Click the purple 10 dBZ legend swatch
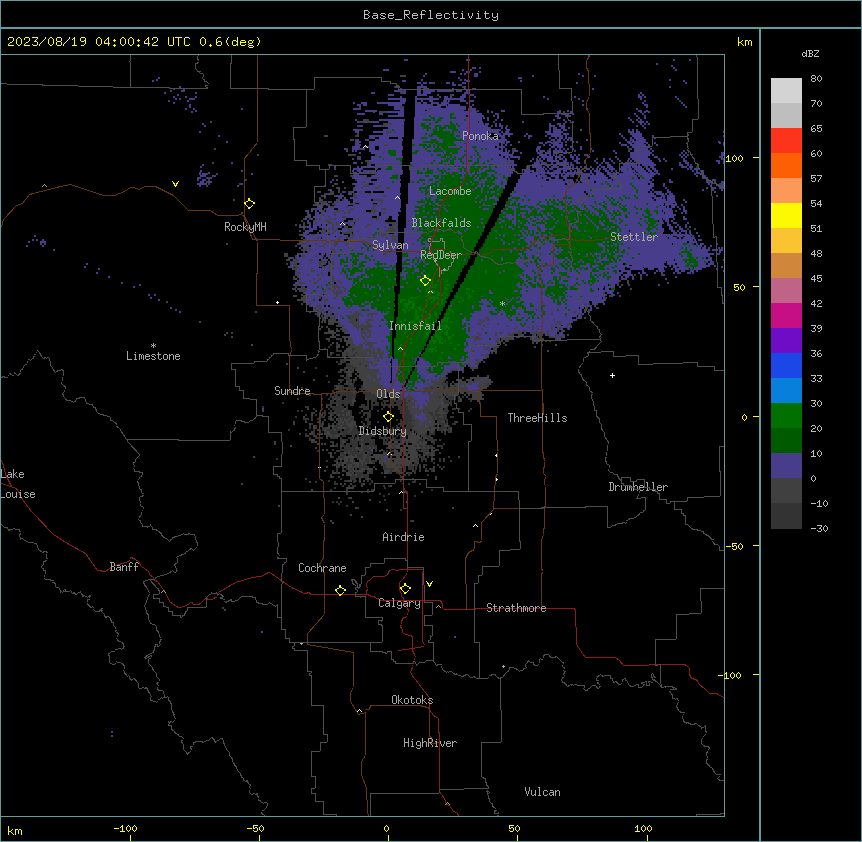Viewport: 862px width, 842px height. tap(786, 465)
